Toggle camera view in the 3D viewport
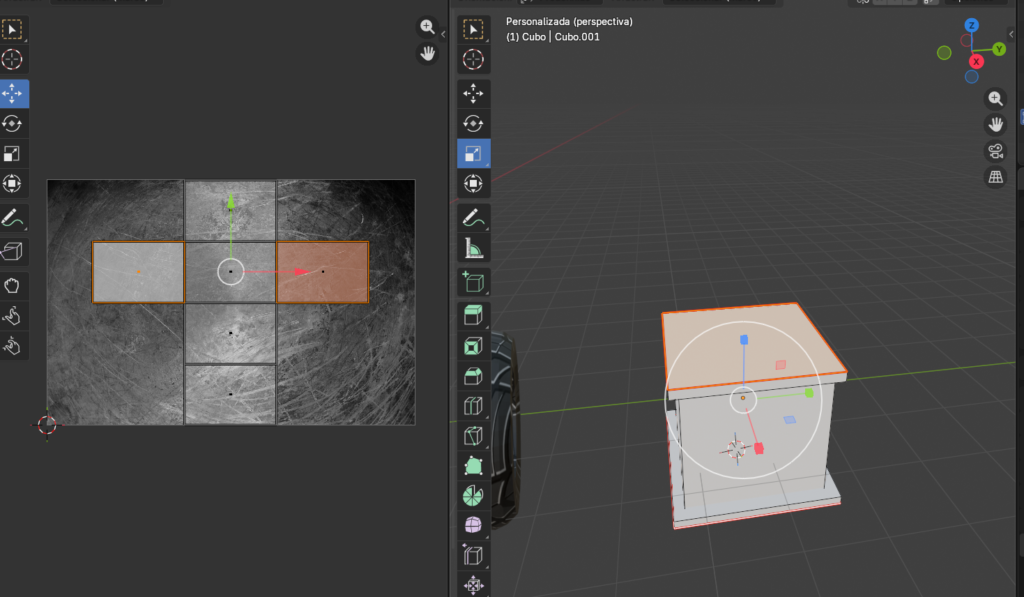Screen dimensions: 1024x597 (995, 151)
